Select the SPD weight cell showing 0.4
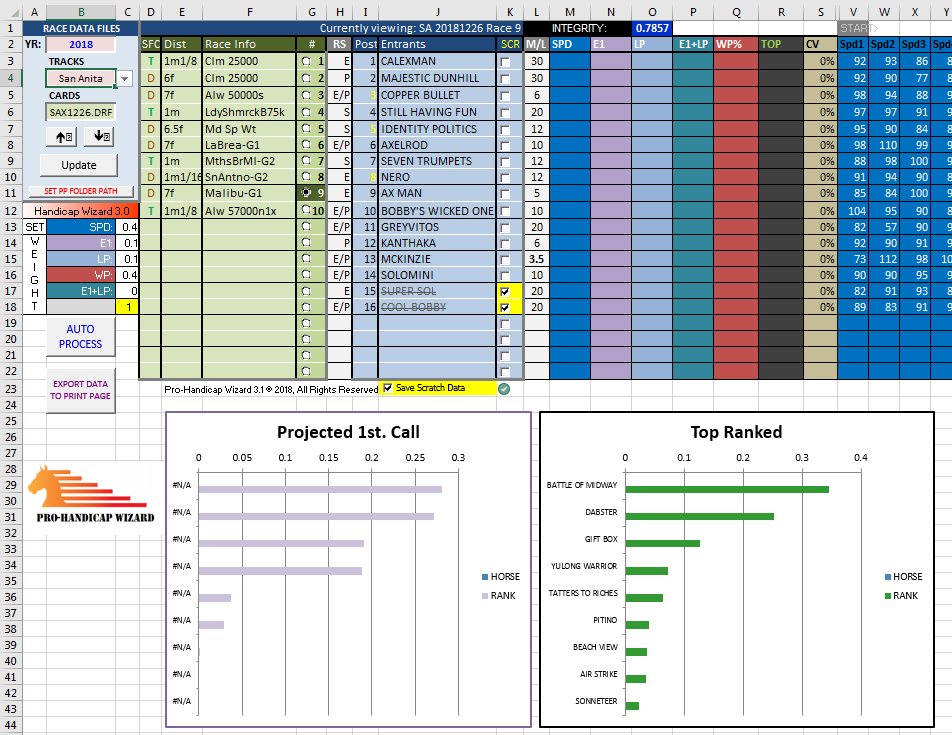 point(127,227)
